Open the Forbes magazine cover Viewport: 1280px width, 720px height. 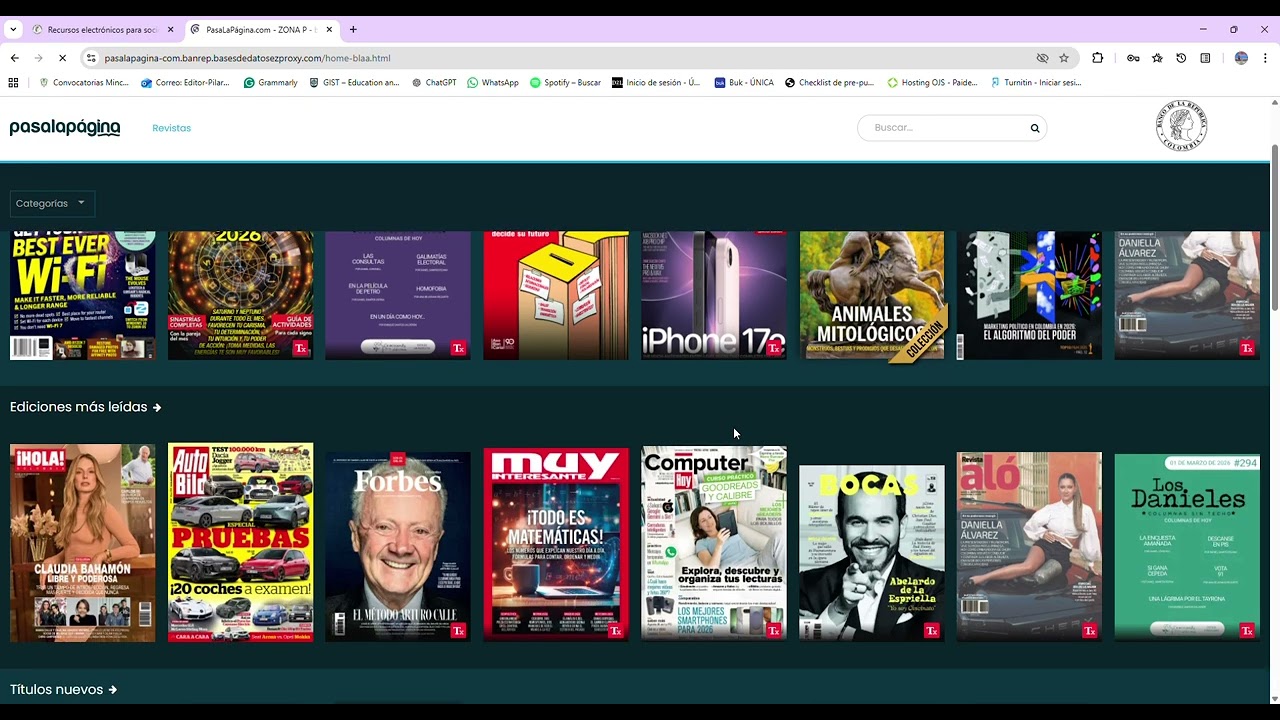pyautogui.click(x=398, y=546)
